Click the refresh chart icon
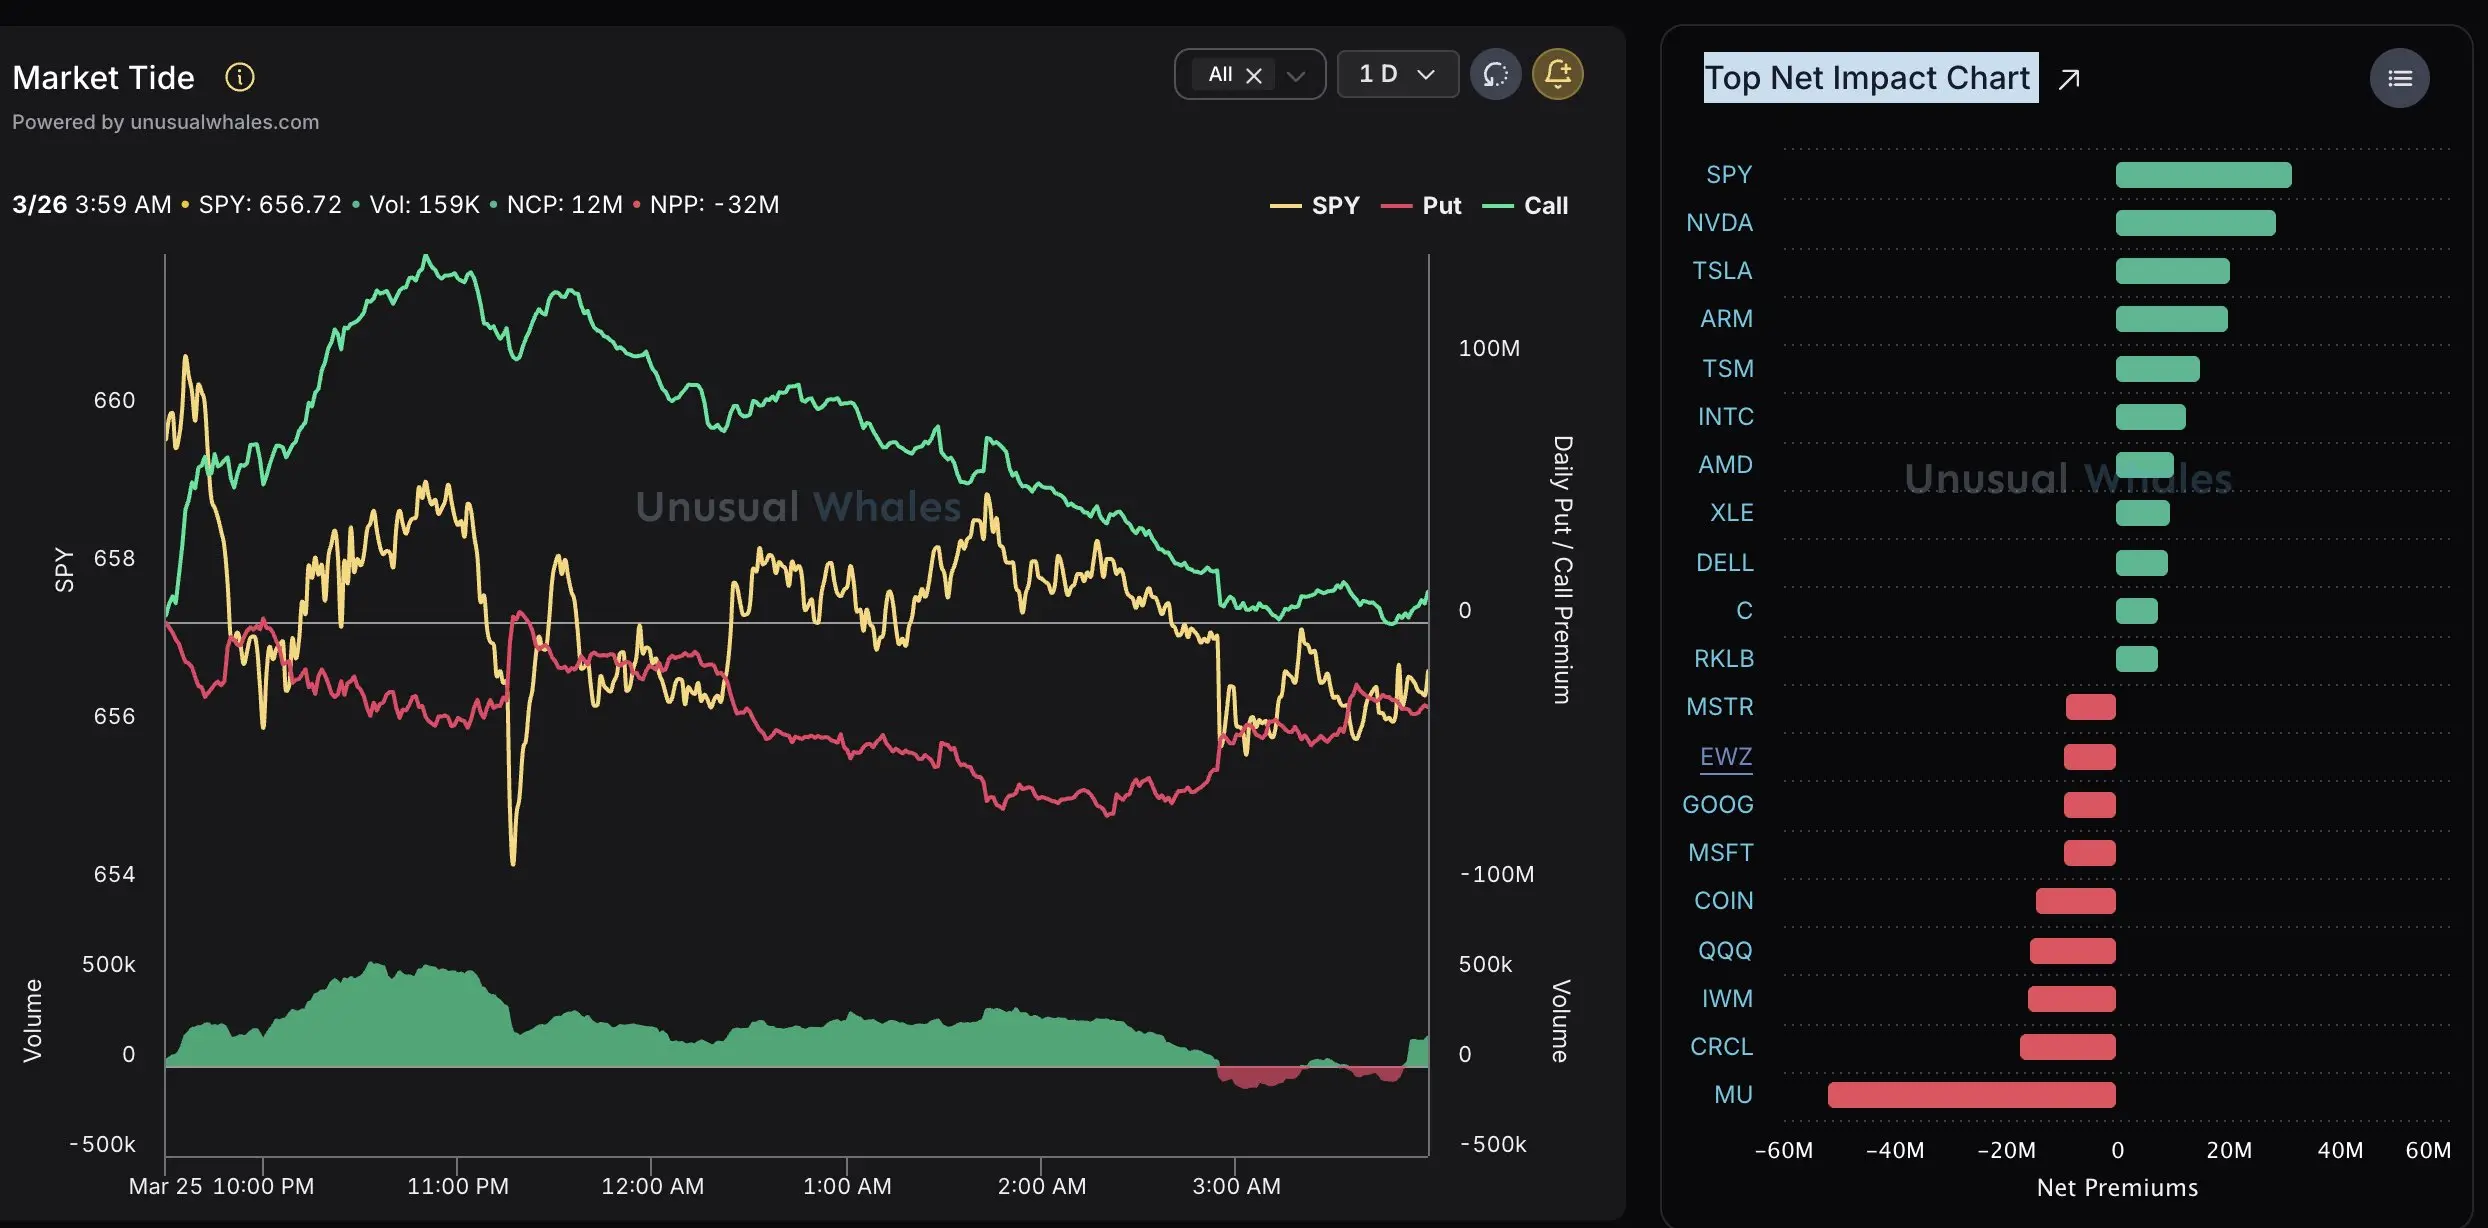Image resolution: width=2488 pixels, height=1228 pixels. [1495, 74]
